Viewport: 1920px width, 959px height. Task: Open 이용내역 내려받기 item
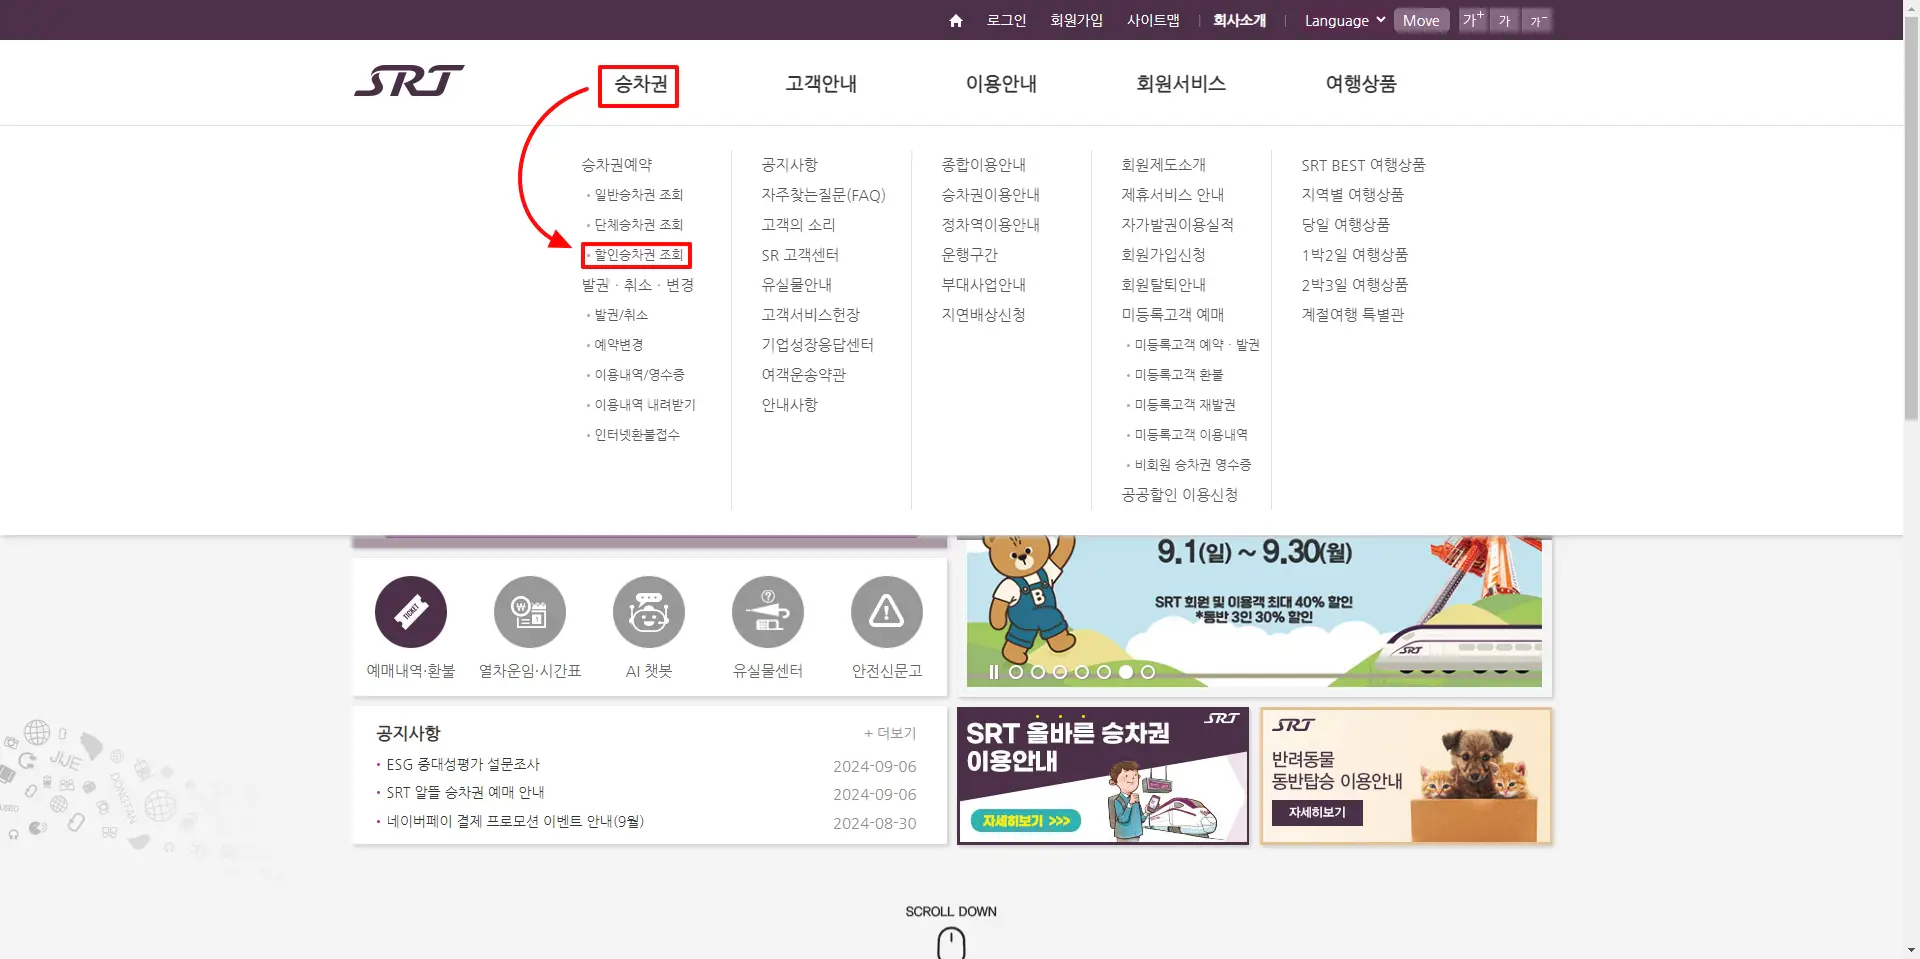(x=644, y=405)
